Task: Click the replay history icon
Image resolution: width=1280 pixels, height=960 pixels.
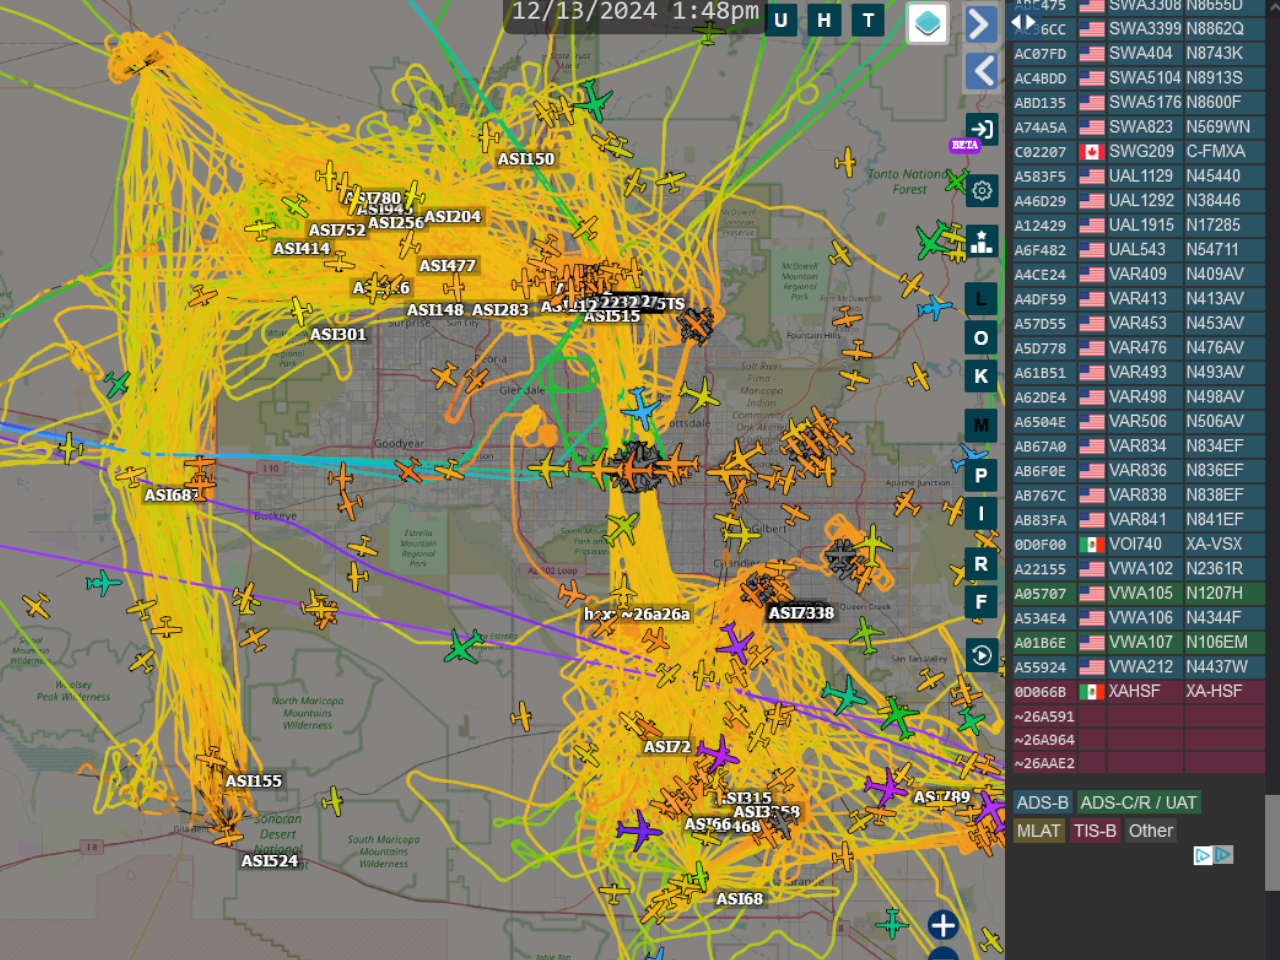Action: [x=981, y=655]
